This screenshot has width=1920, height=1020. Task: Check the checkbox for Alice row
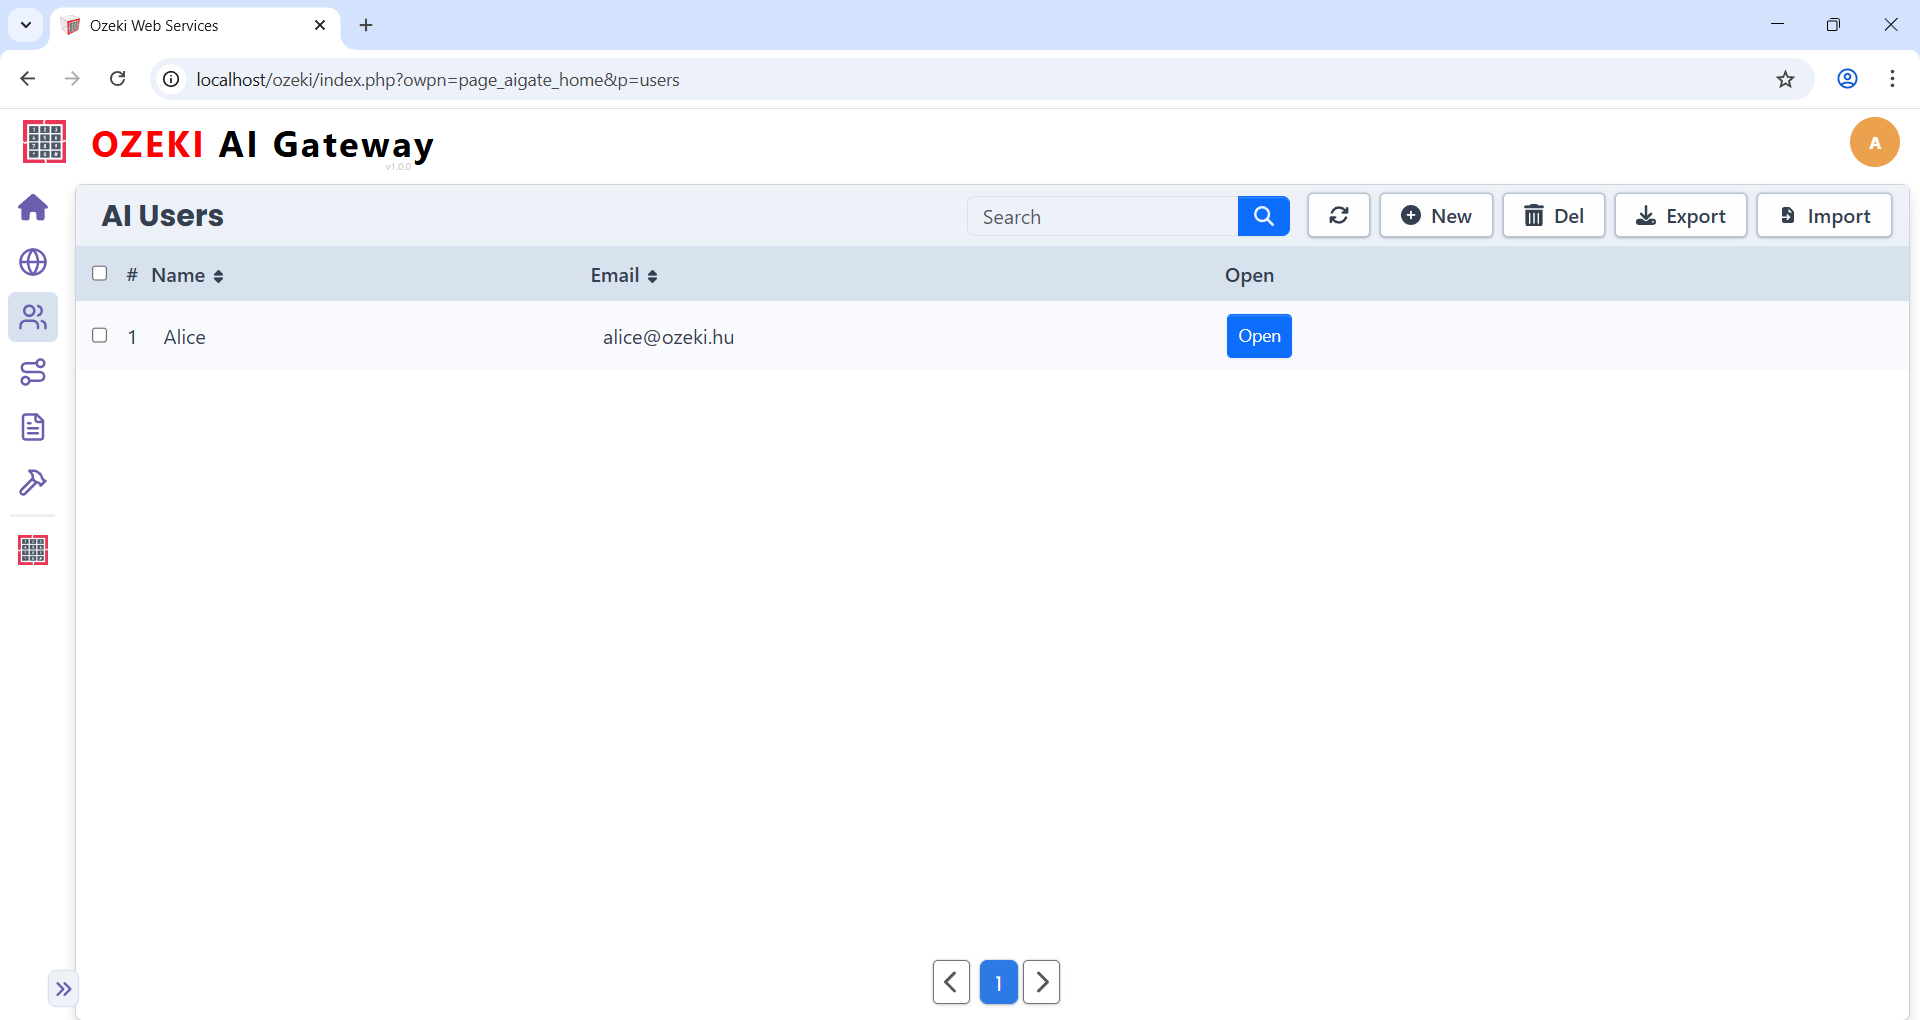[100, 336]
